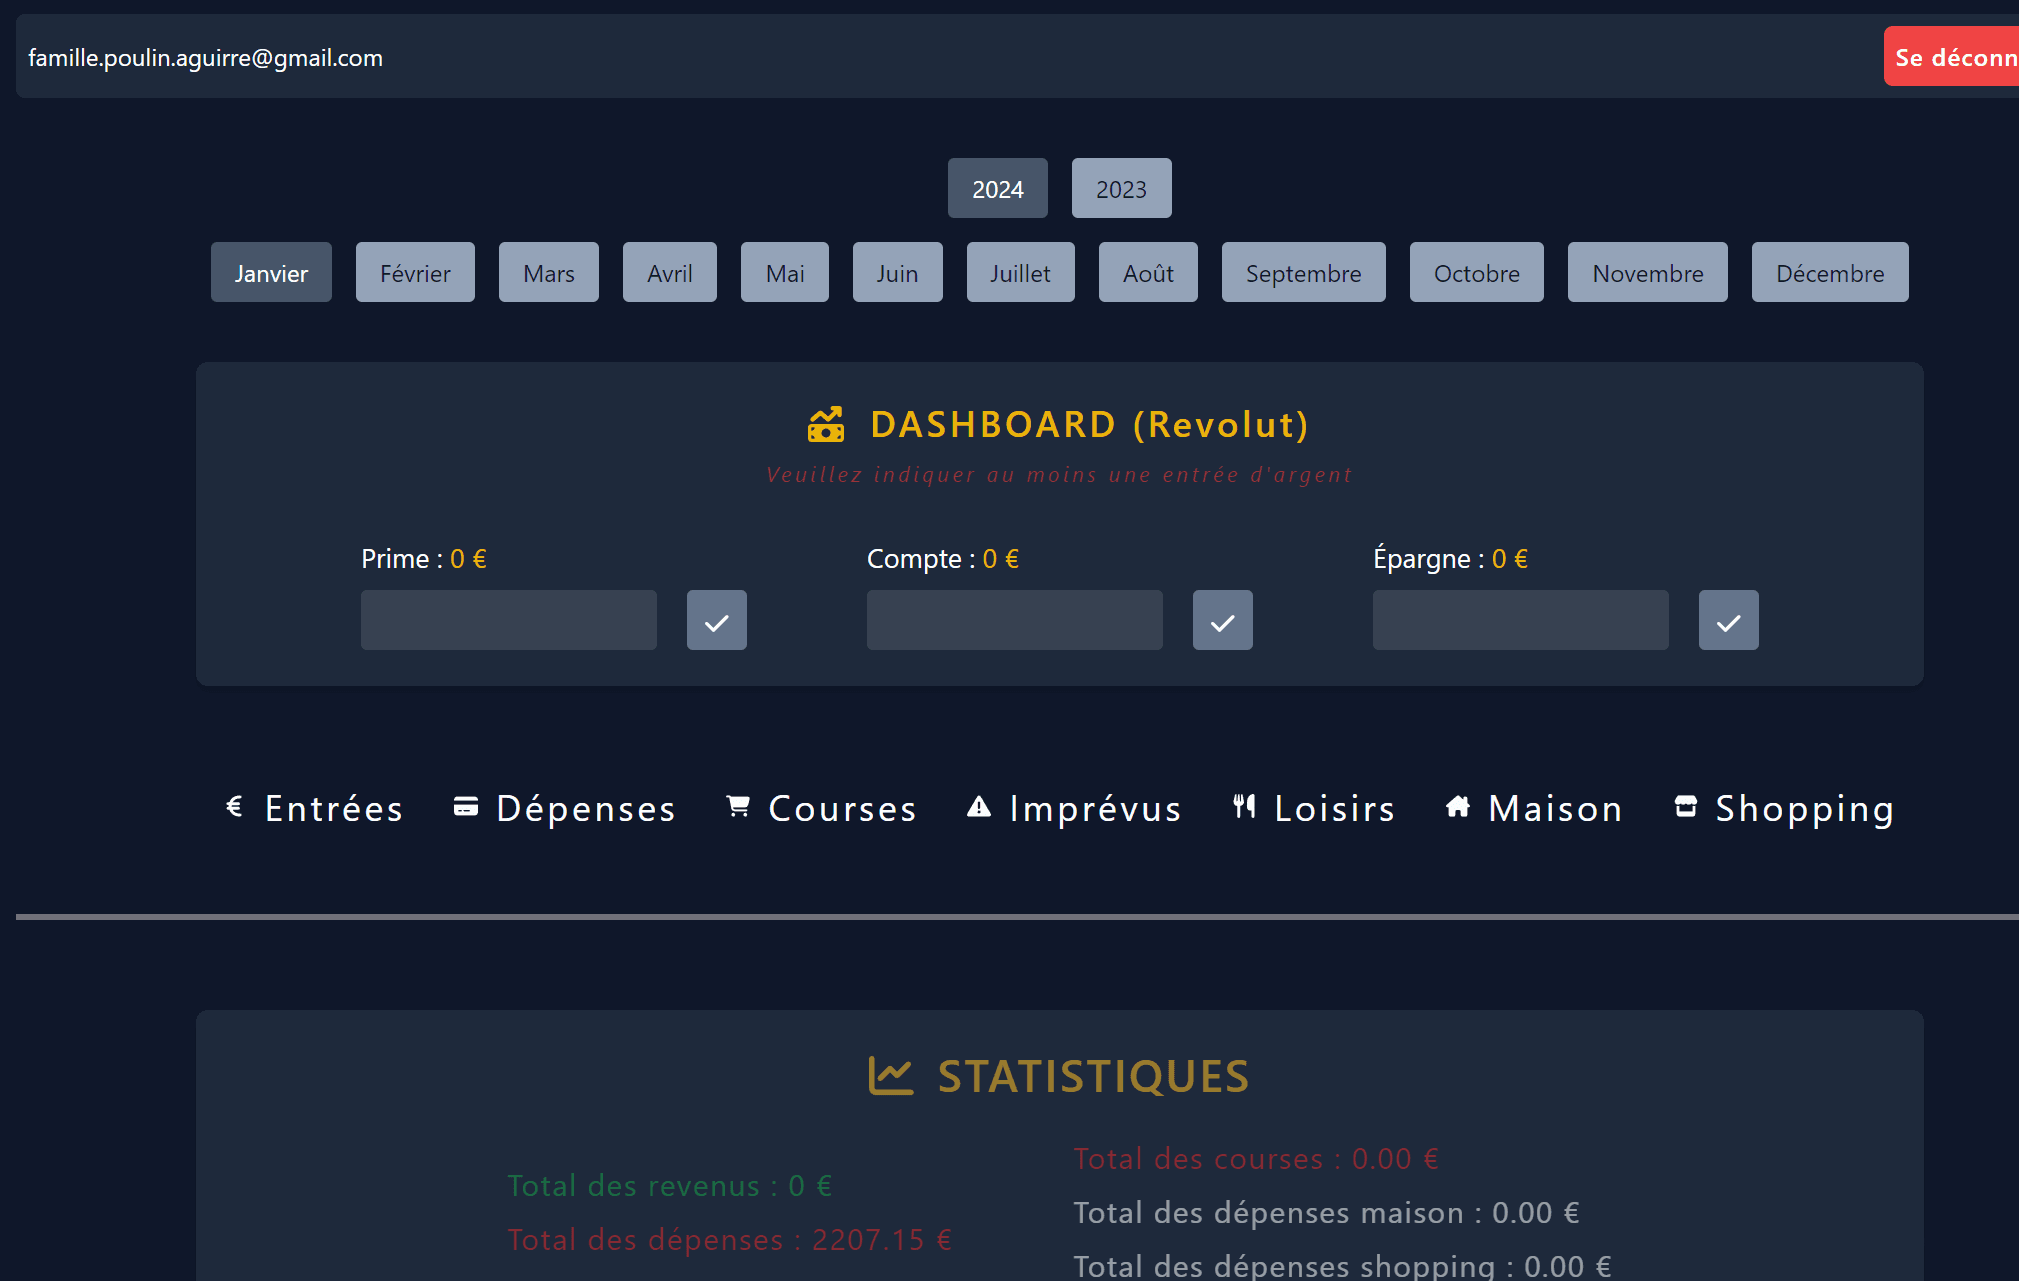This screenshot has height=1281, width=2019.
Task: Select the Janvier month
Action: [x=271, y=272]
